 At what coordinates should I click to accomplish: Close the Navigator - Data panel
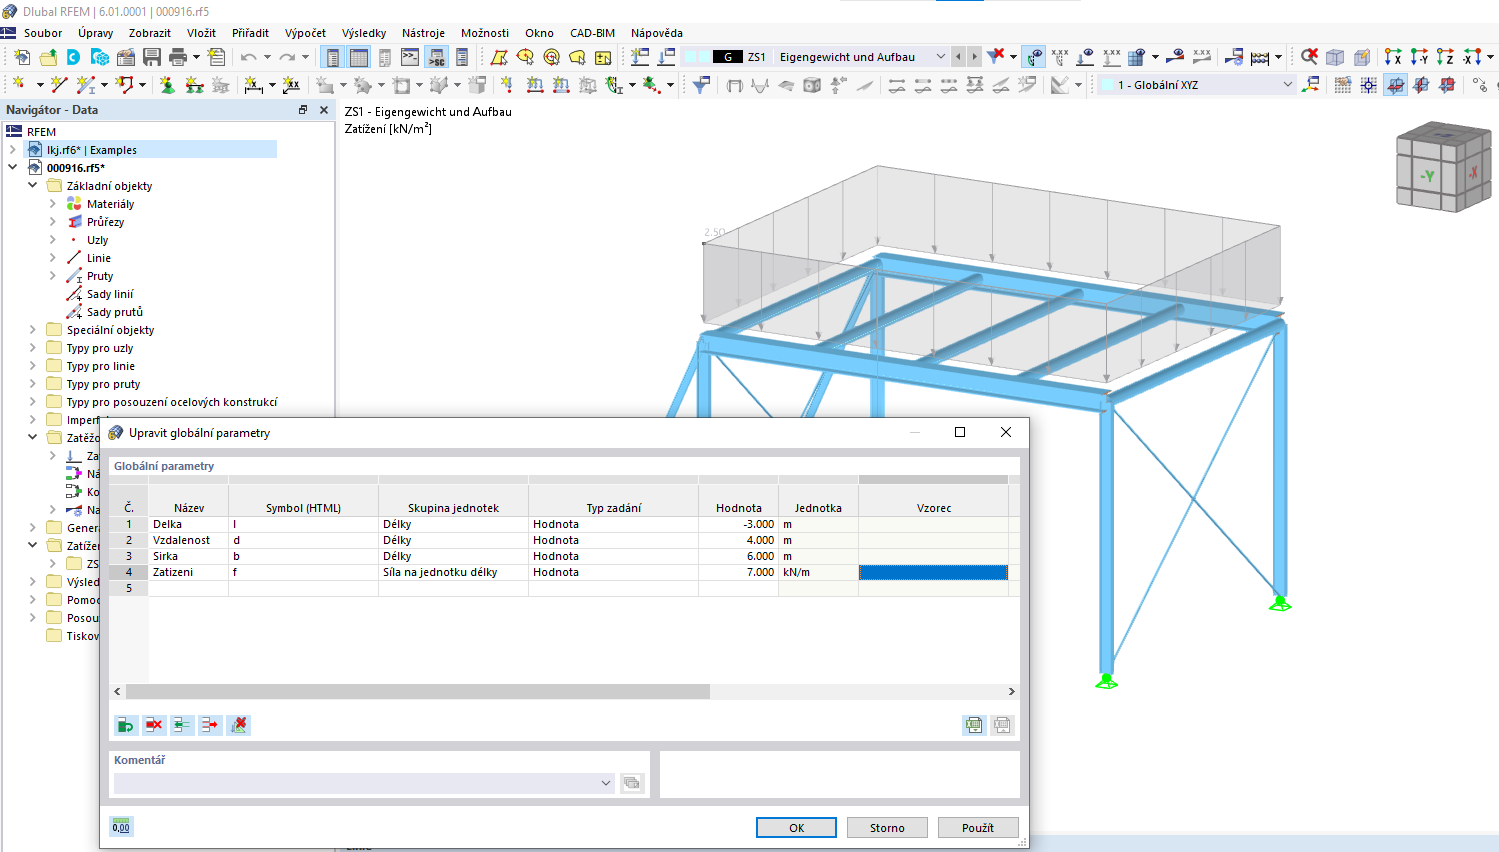(324, 110)
